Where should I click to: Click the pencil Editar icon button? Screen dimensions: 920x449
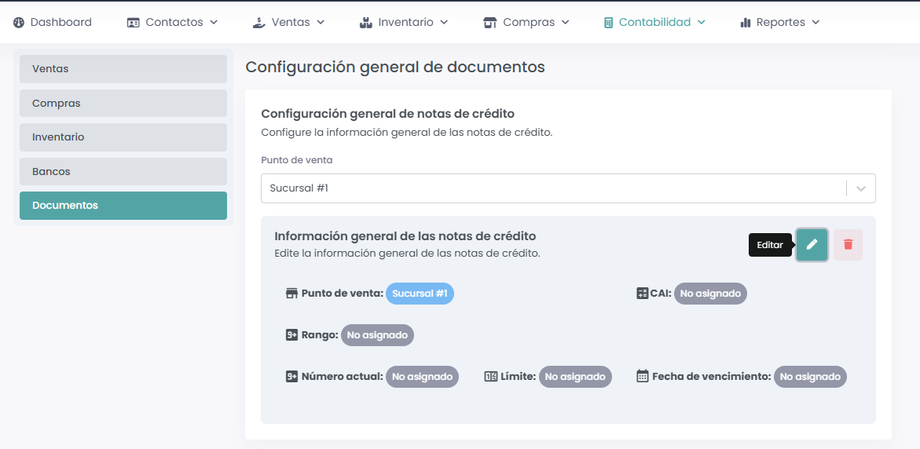pos(812,245)
